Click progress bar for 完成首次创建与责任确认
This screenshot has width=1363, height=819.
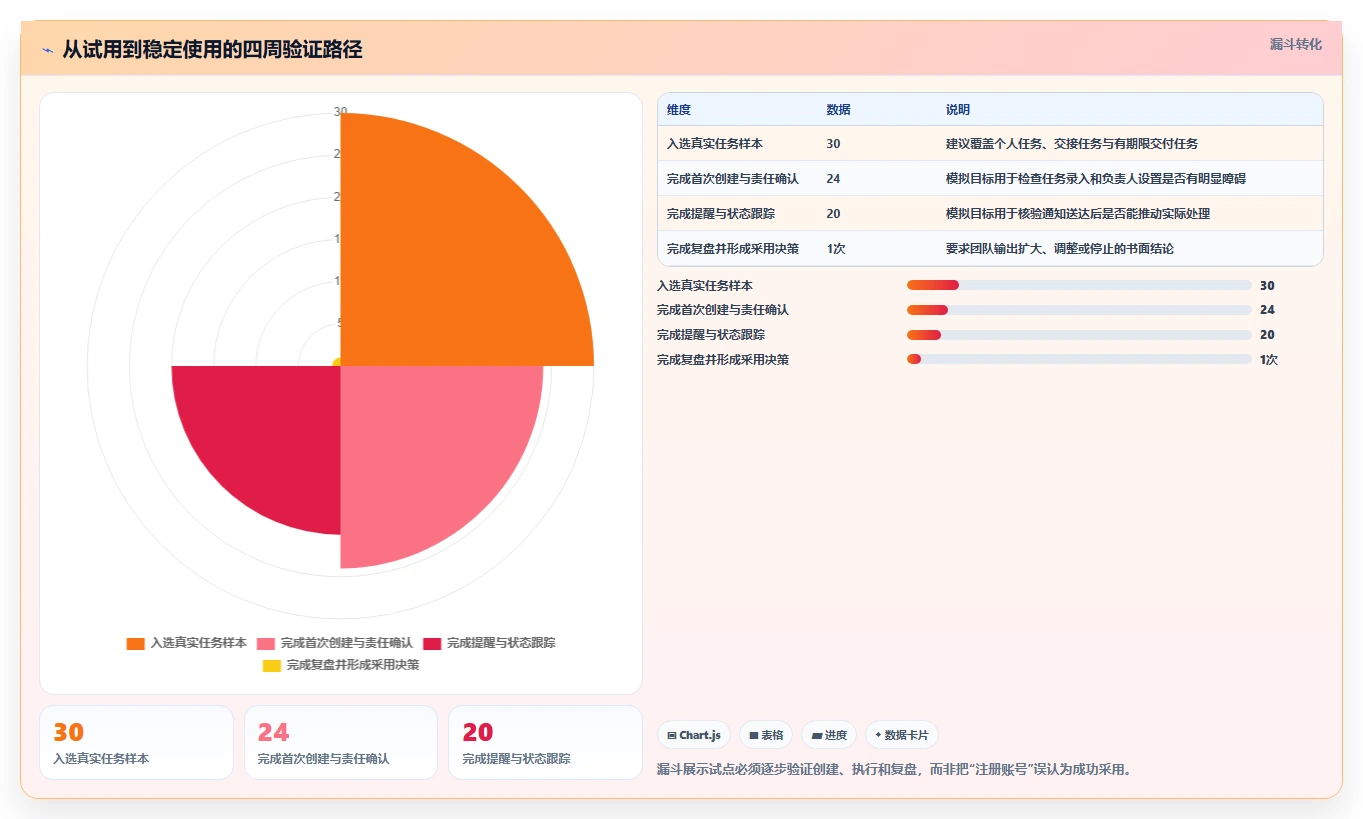click(1079, 310)
